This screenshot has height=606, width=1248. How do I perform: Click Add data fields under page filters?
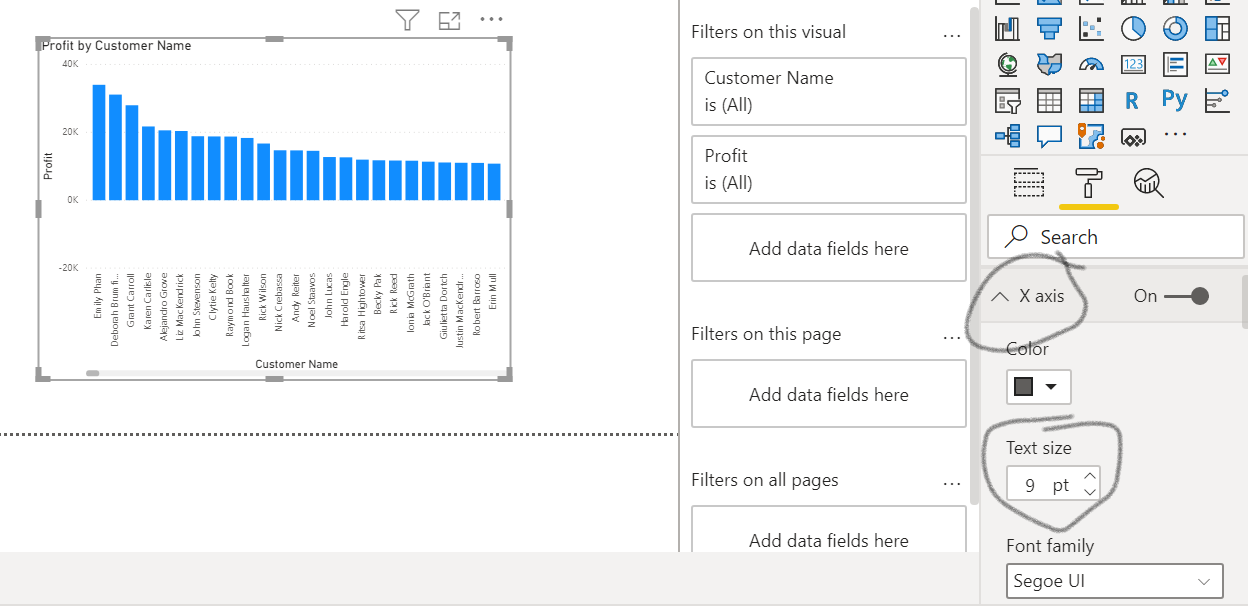pyautogui.click(x=828, y=394)
